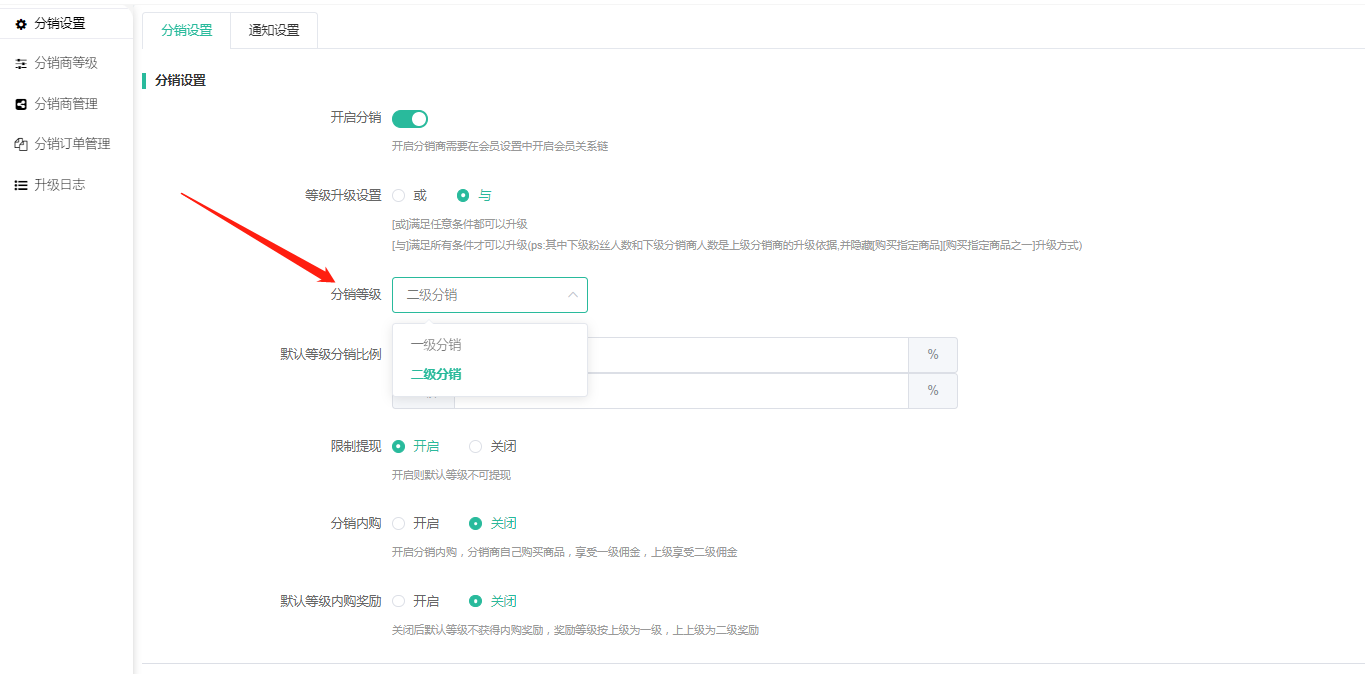Image resolution: width=1365 pixels, height=674 pixels.
Task: Go to 升级日志 in the sidebar
Action: (x=60, y=185)
